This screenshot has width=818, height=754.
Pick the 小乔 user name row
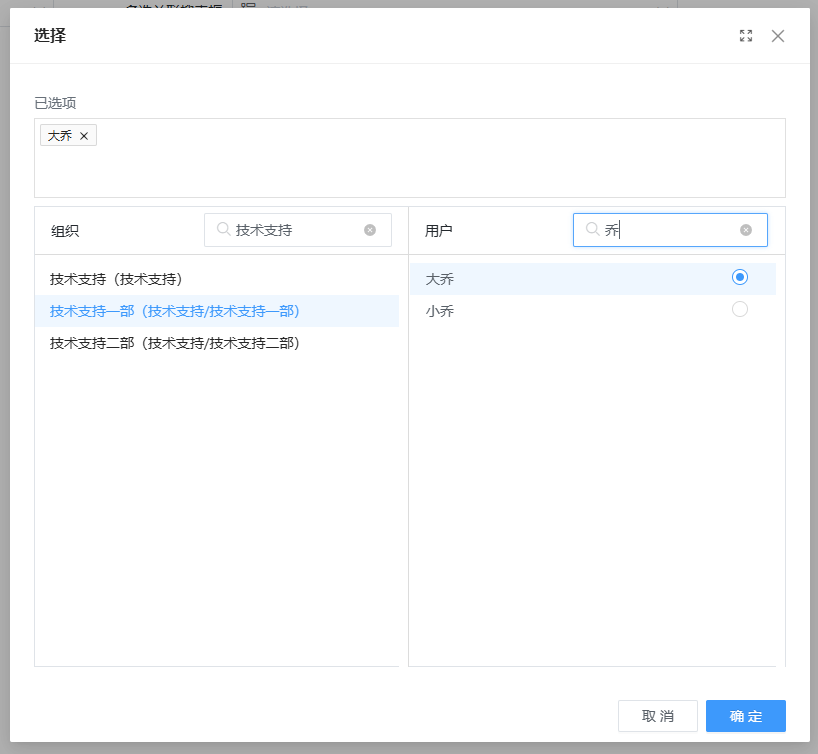point(440,311)
